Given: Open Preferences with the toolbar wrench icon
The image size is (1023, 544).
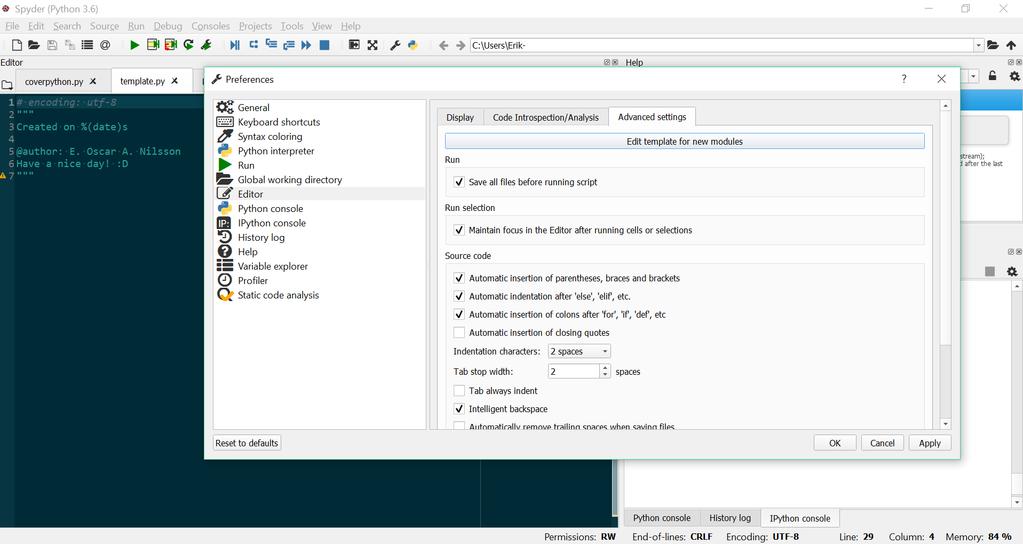Looking at the screenshot, I should [395, 45].
